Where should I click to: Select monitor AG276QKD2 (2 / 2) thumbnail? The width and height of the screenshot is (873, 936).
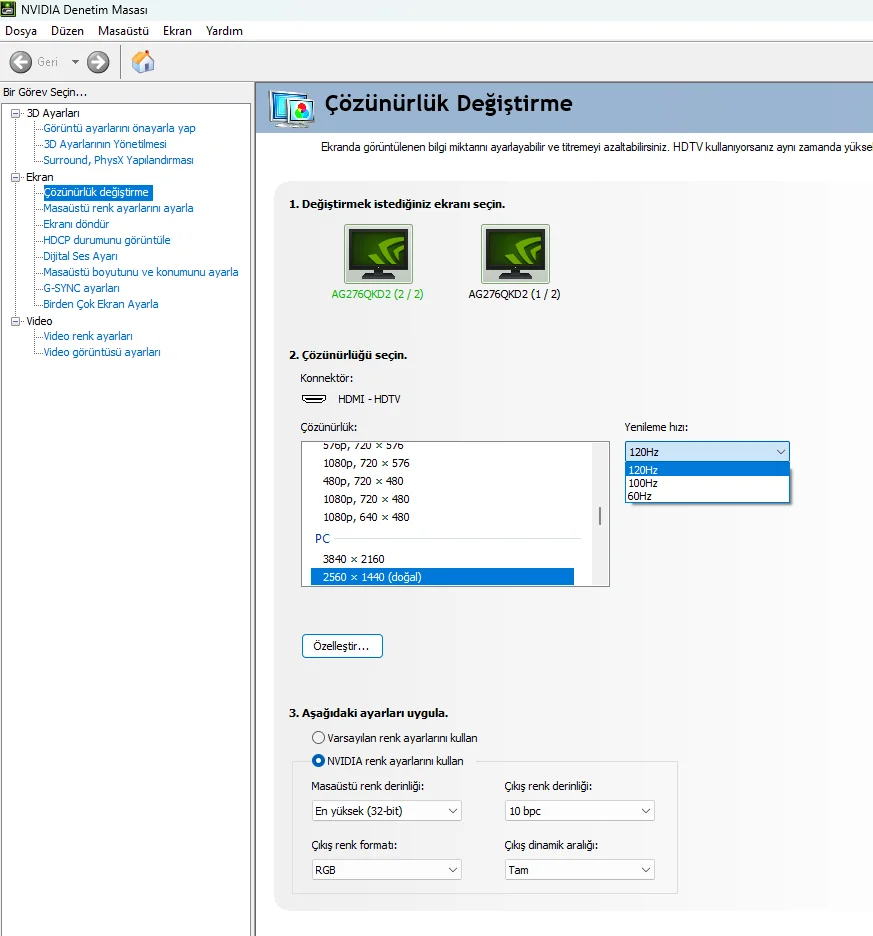(x=378, y=254)
